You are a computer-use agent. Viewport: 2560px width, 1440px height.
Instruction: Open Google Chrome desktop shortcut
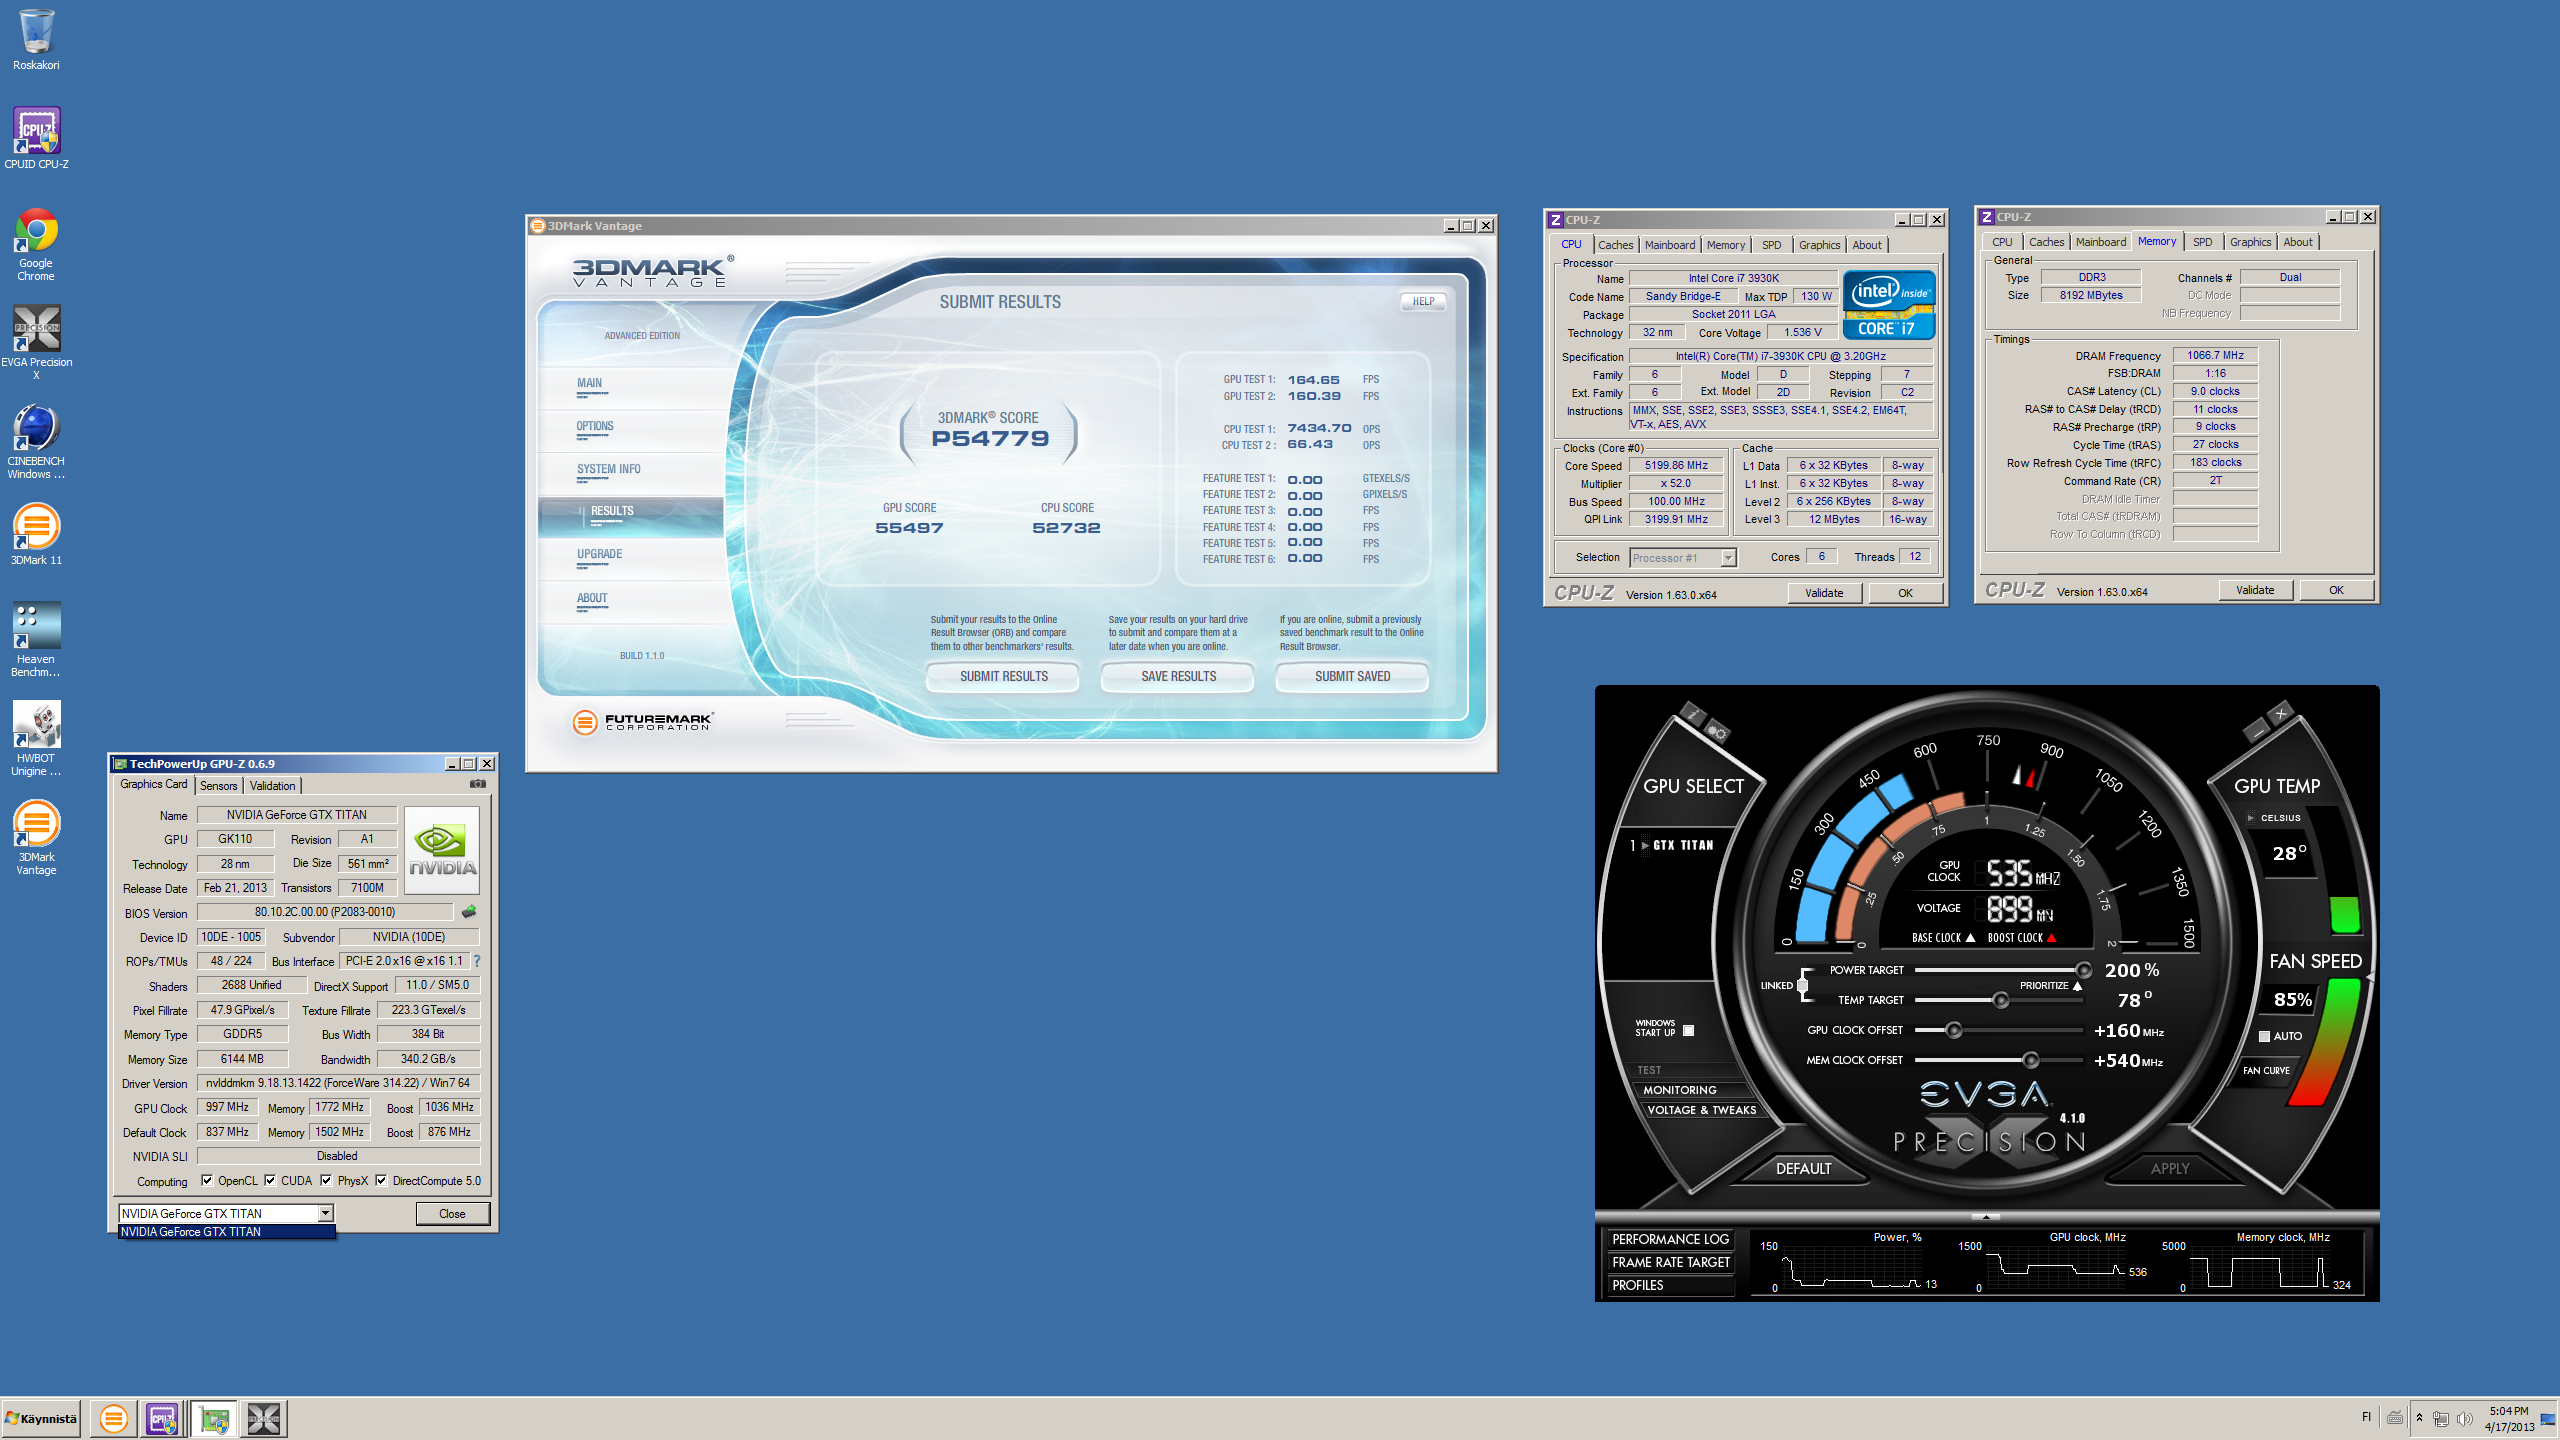[x=36, y=244]
